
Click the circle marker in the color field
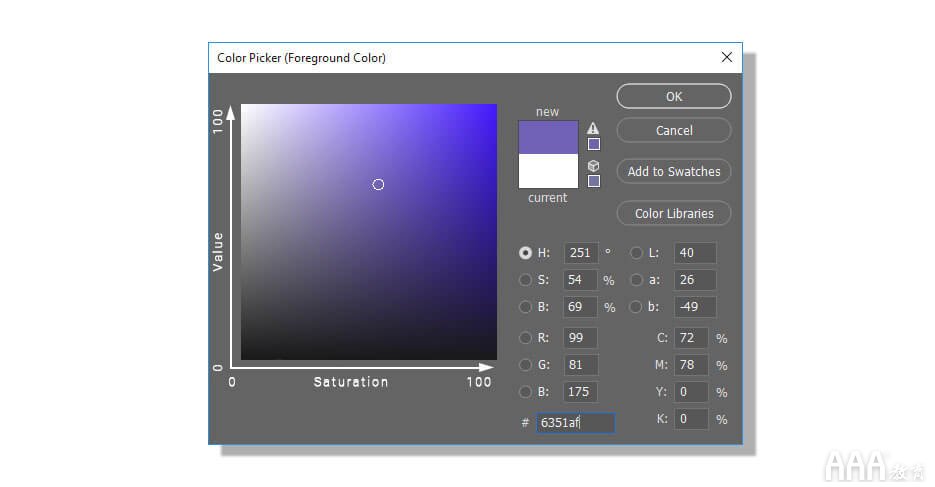(378, 185)
